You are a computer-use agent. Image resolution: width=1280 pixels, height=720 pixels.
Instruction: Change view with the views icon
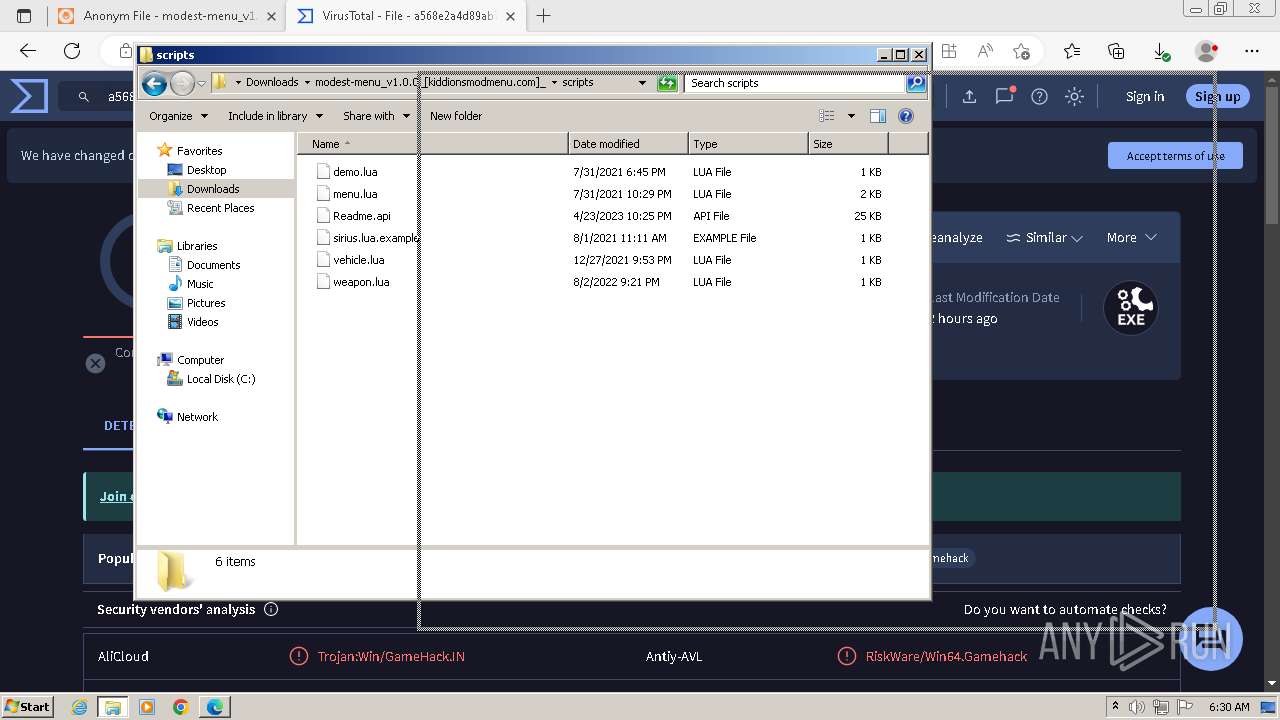pyautogui.click(x=827, y=116)
